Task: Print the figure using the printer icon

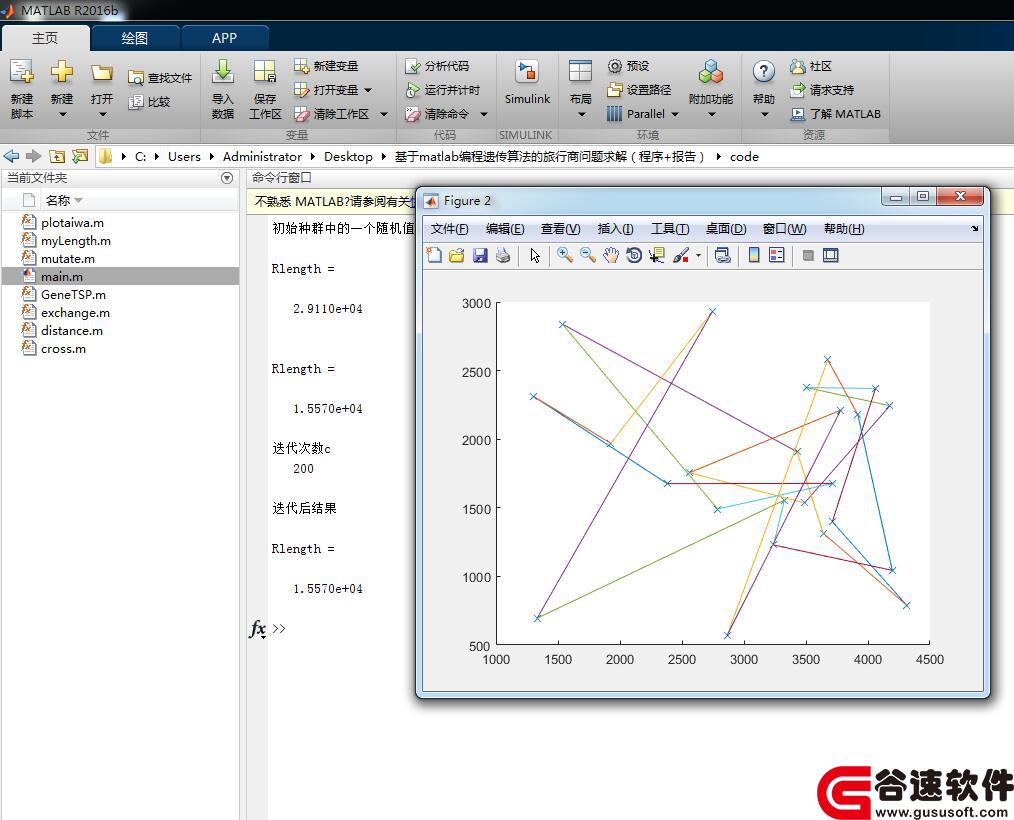Action: pyautogui.click(x=503, y=255)
